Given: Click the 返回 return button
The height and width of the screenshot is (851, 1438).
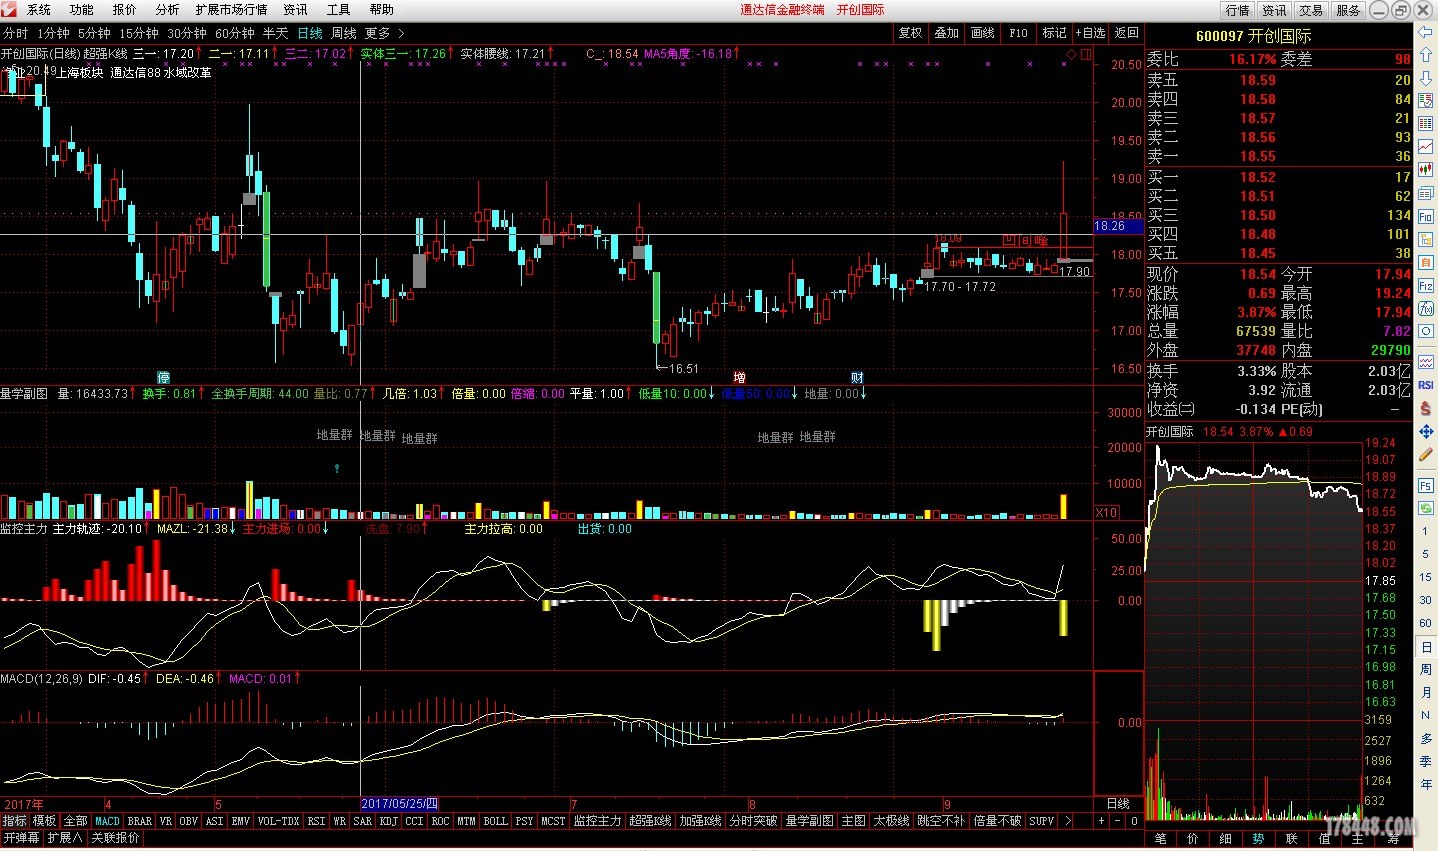Looking at the screenshot, I should click(x=1126, y=33).
